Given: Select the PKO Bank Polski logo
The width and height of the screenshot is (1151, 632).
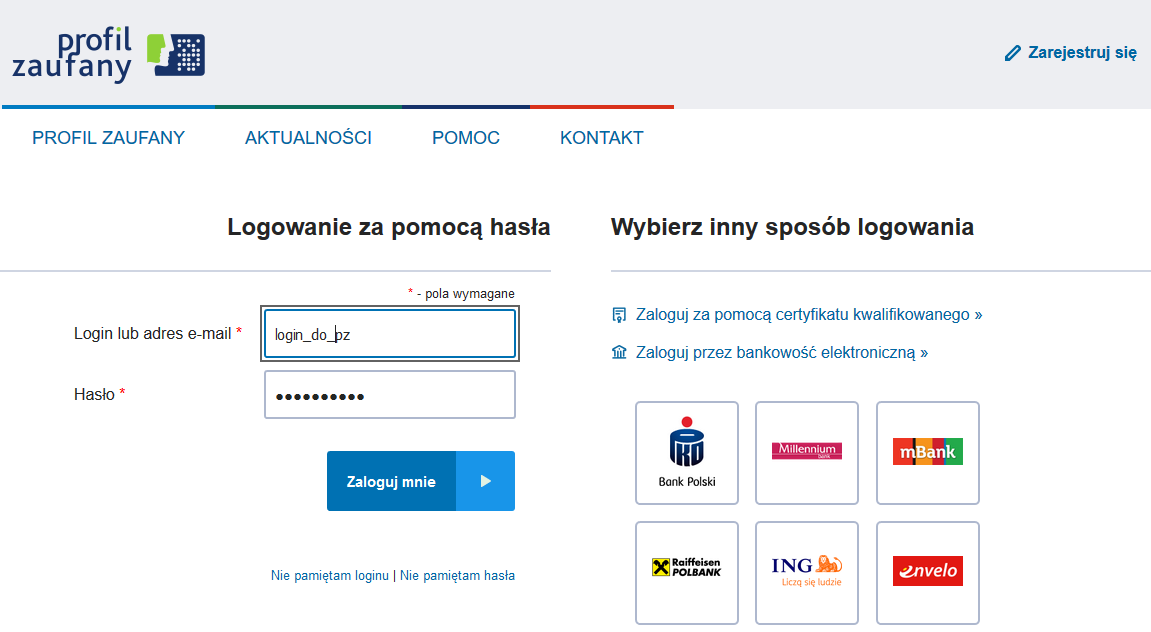Looking at the screenshot, I should click(x=687, y=452).
